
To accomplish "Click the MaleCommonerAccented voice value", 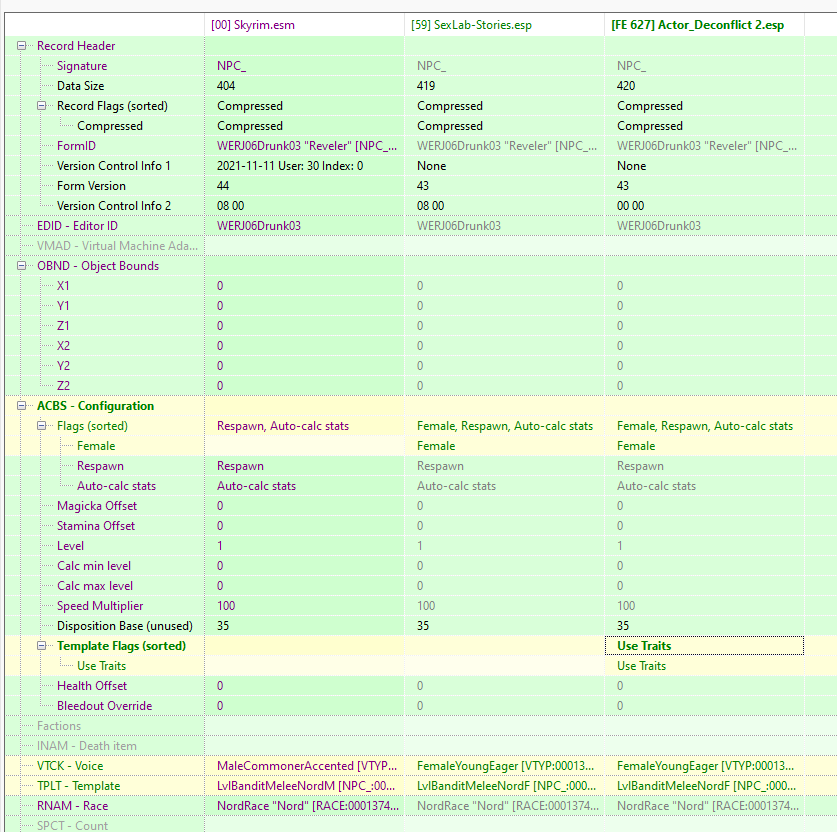I will click(x=304, y=766).
